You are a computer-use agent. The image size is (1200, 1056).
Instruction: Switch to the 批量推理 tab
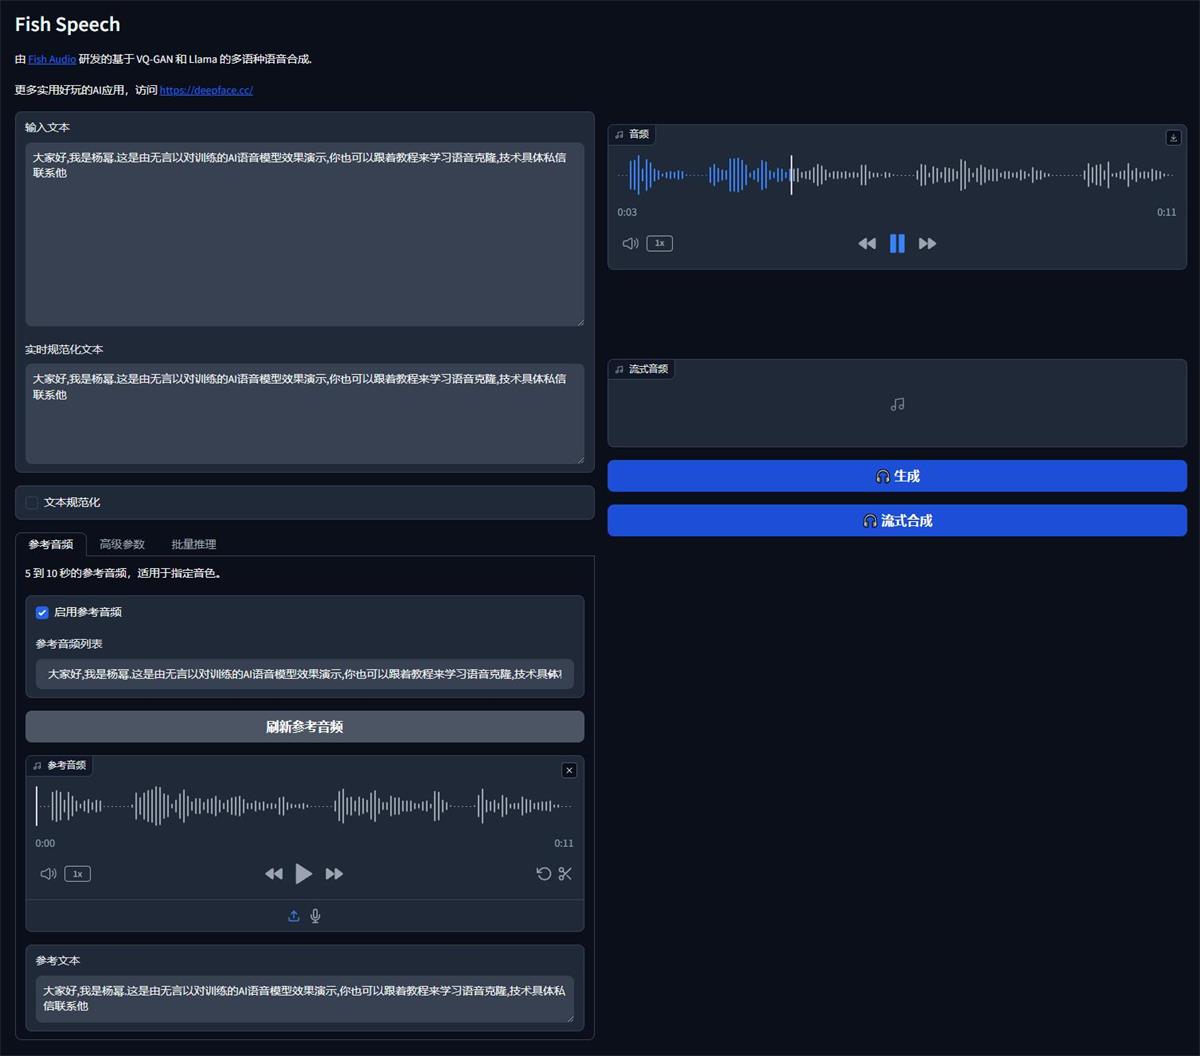click(x=194, y=544)
